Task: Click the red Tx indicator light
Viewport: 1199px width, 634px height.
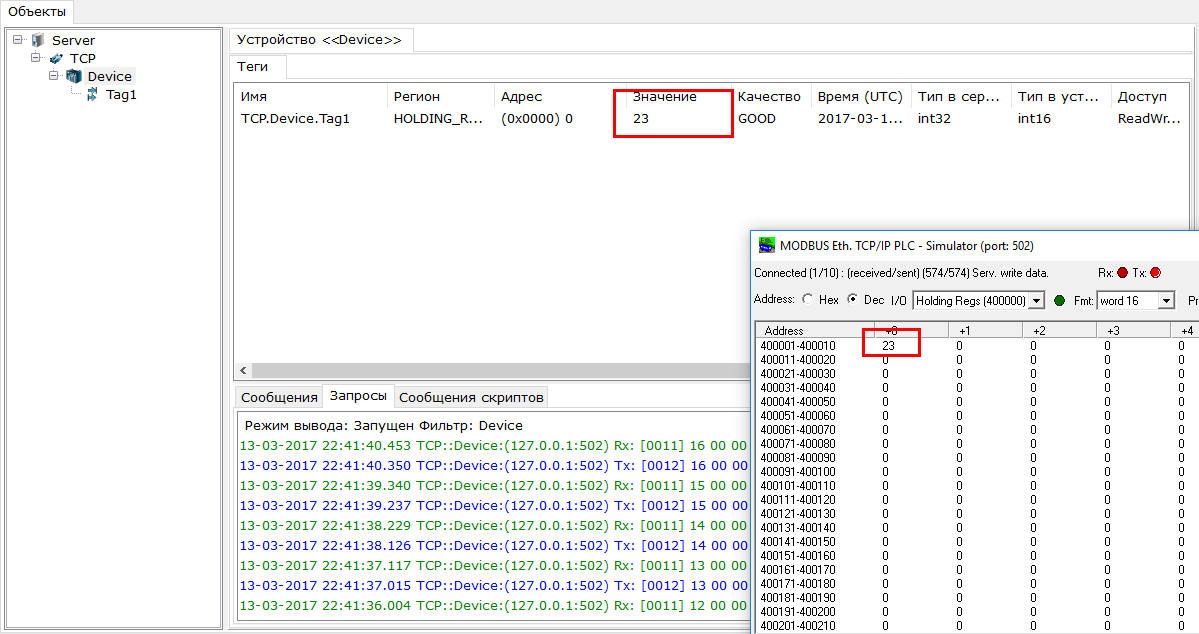Action: coord(1154,272)
